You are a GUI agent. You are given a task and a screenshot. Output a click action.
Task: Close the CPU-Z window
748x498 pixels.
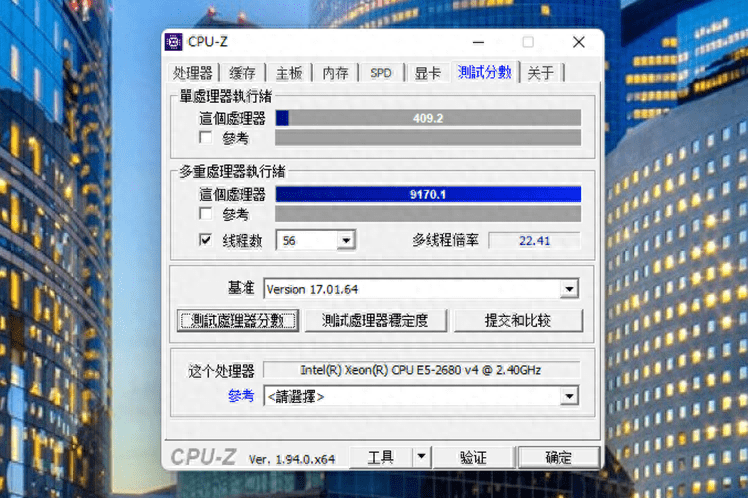[579, 42]
